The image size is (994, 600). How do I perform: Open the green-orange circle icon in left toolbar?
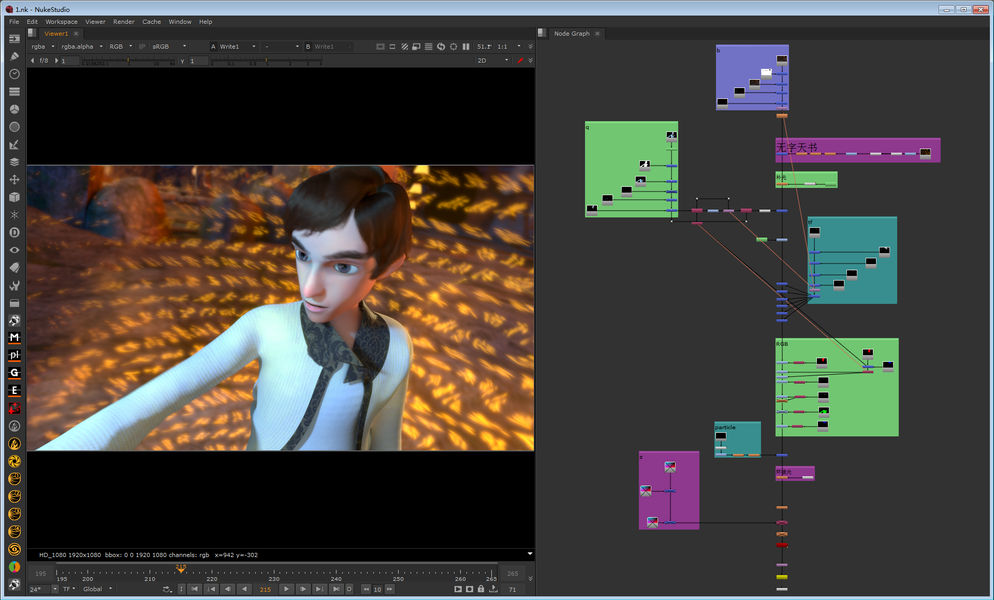pyautogui.click(x=14, y=566)
